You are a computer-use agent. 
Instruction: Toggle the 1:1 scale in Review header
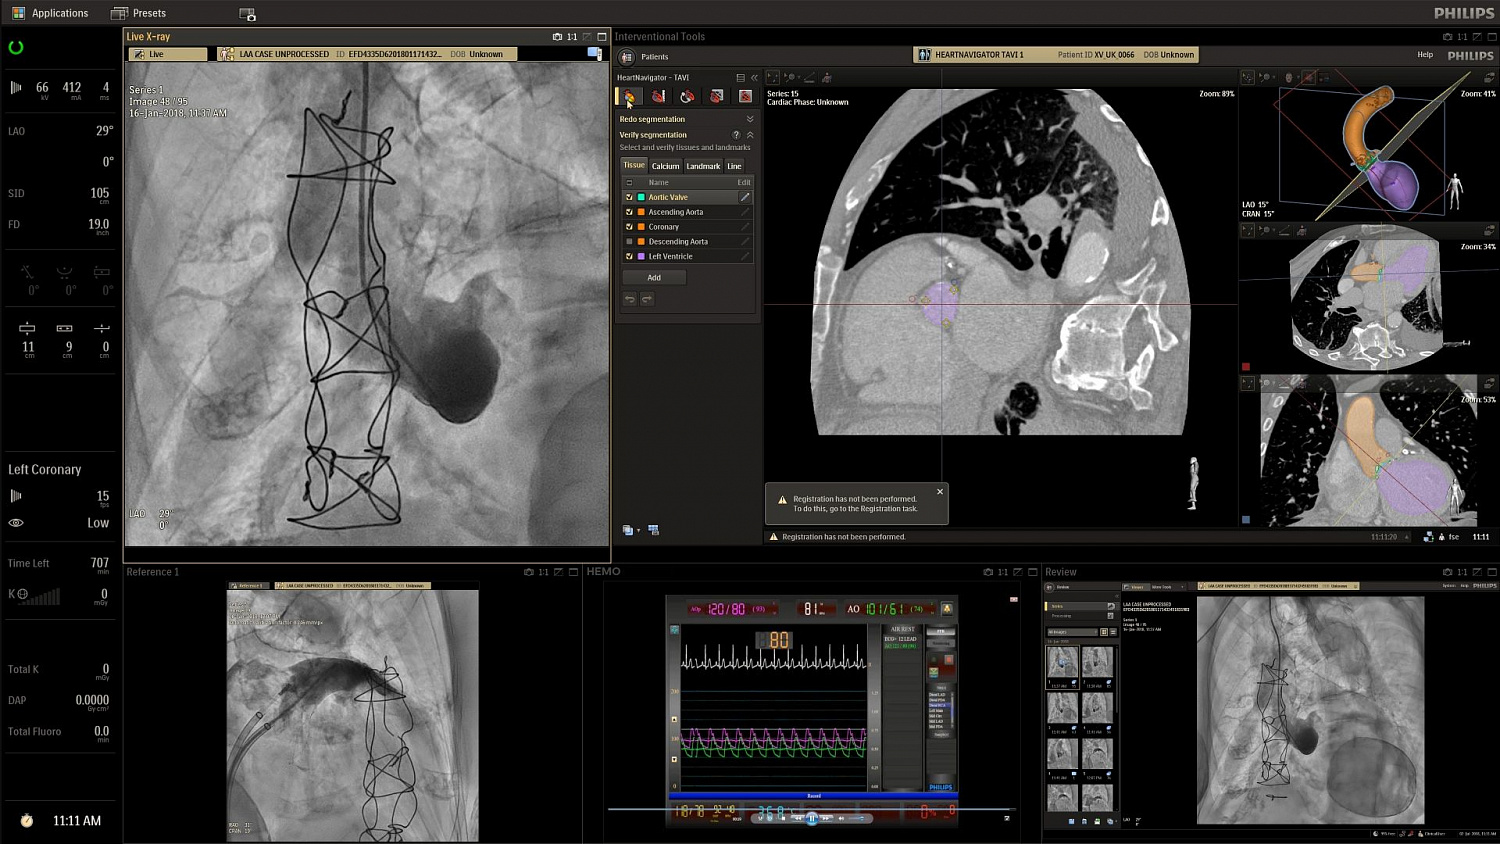[x=1462, y=572]
